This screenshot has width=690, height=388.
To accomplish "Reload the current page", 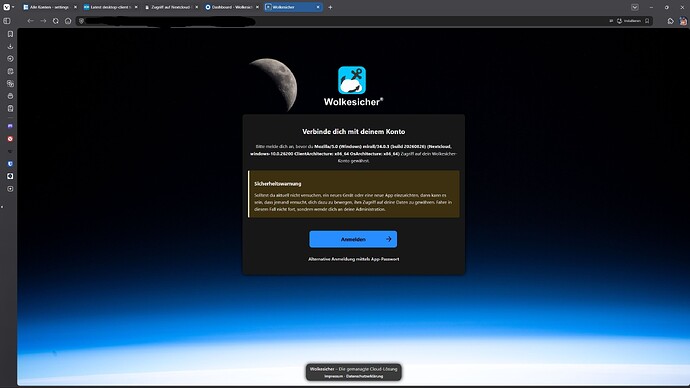I will point(55,21).
